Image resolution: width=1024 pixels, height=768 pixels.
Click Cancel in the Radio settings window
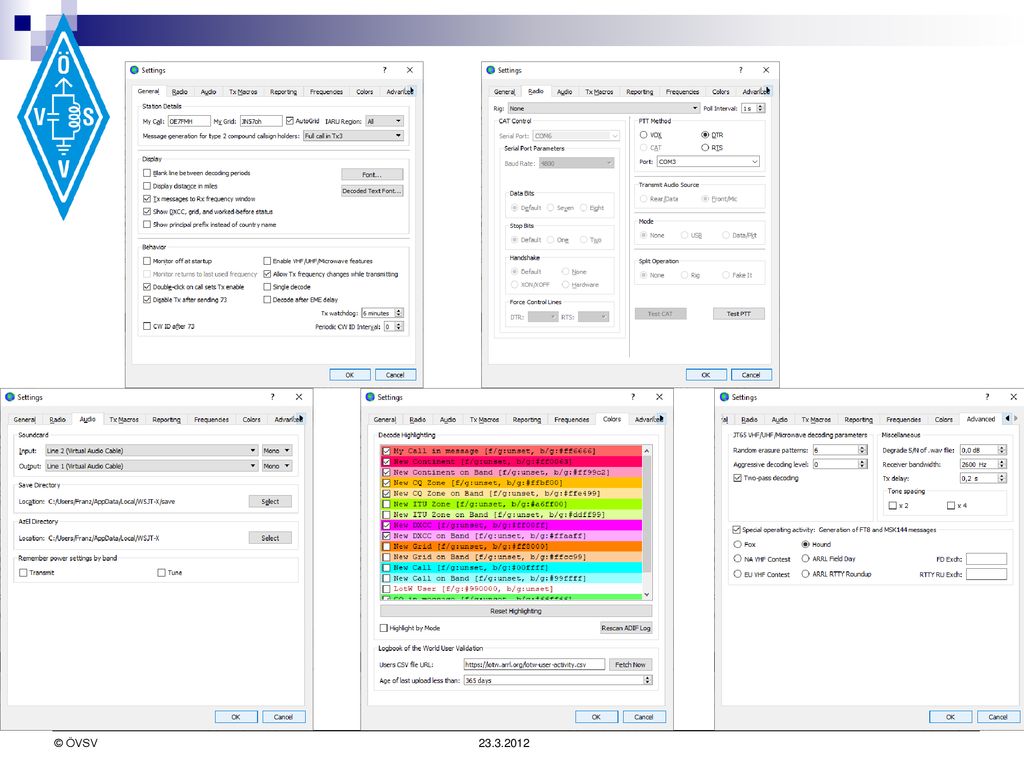point(751,375)
